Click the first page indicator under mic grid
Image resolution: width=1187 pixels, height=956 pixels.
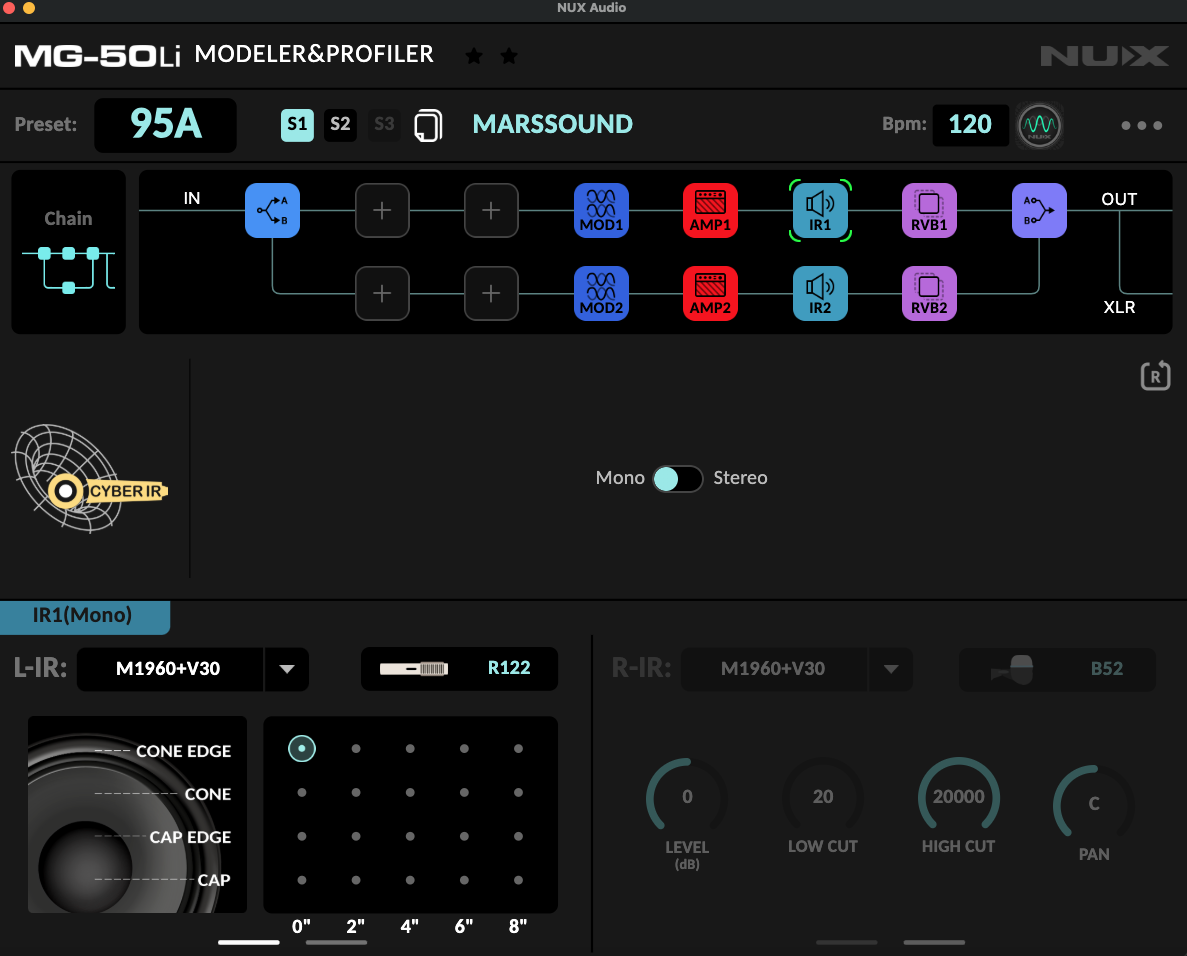point(249,942)
